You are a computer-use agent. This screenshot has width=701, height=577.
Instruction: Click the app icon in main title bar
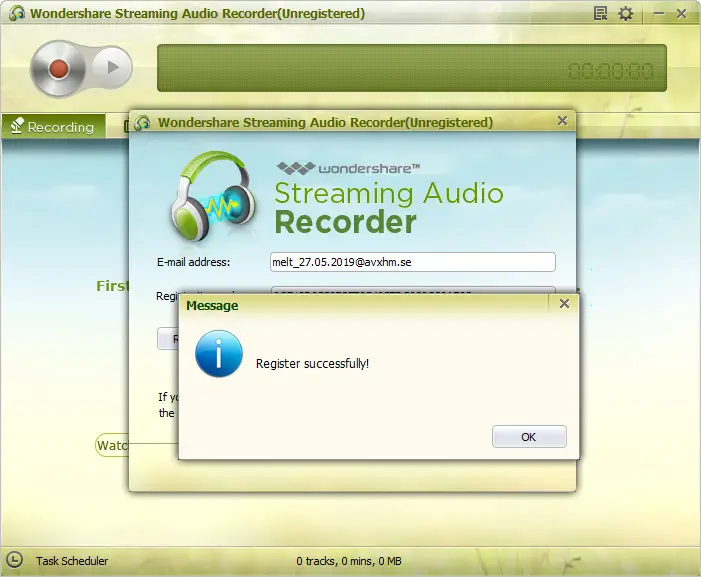[x=17, y=13]
